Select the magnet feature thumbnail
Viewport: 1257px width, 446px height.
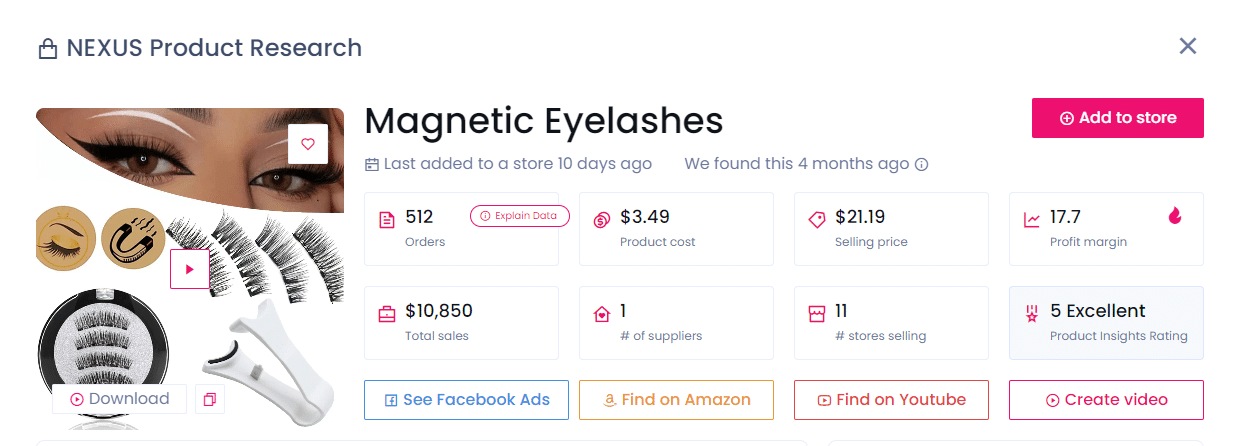(x=133, y=238)
